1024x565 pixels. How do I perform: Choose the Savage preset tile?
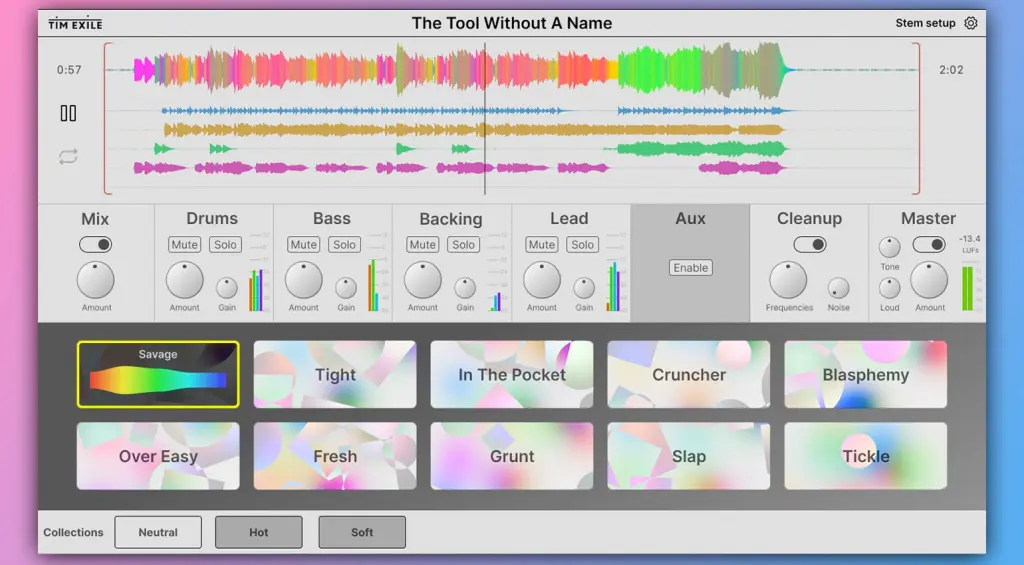(158, 374)
